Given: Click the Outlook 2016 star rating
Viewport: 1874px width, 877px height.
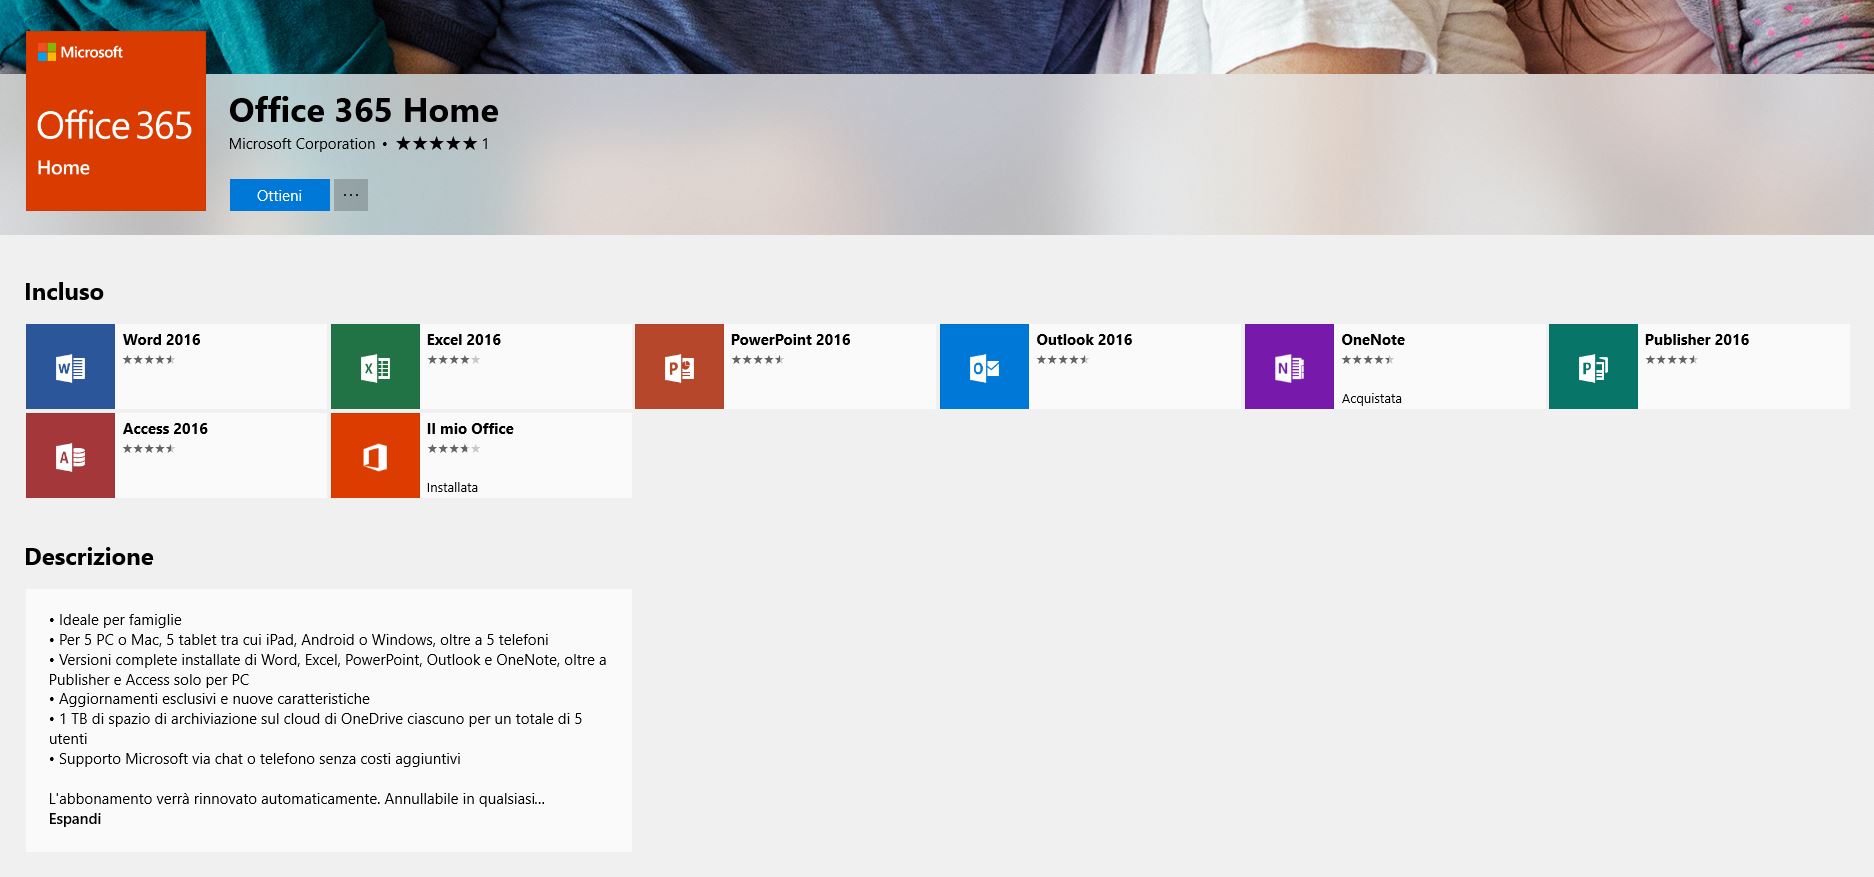Looking at the screenshot, I should (x=1062, y=360).
